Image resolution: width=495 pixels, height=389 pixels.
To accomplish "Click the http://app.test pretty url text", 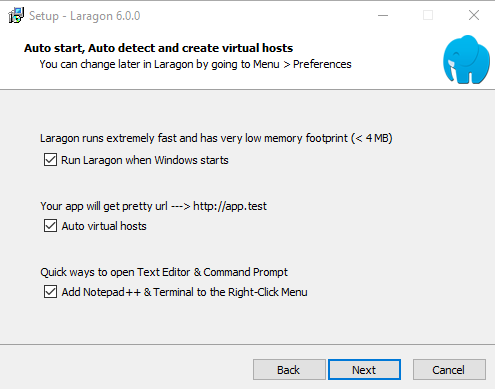I will pos(230,206).
